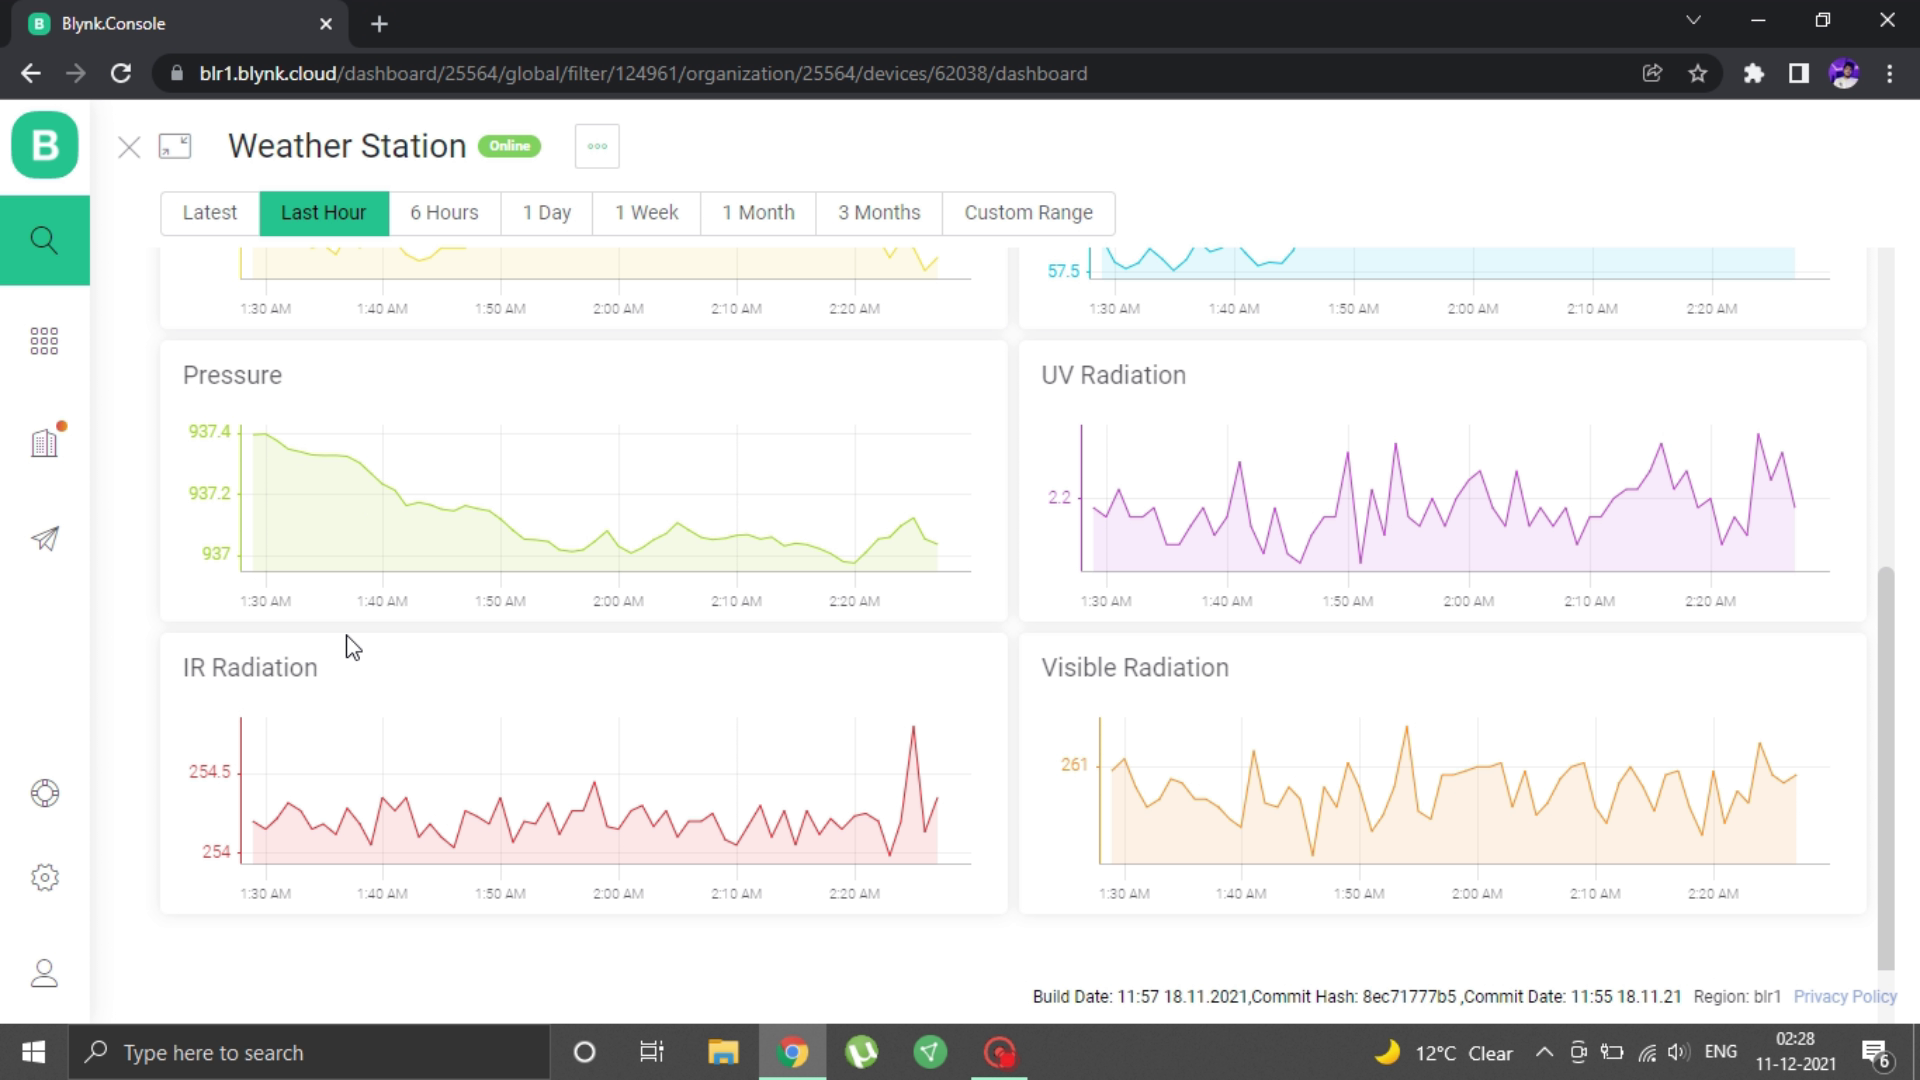Click the paper plane icon in the sidebar
The width and height of the screenshot is (1920, 1080).
(44, 539)
